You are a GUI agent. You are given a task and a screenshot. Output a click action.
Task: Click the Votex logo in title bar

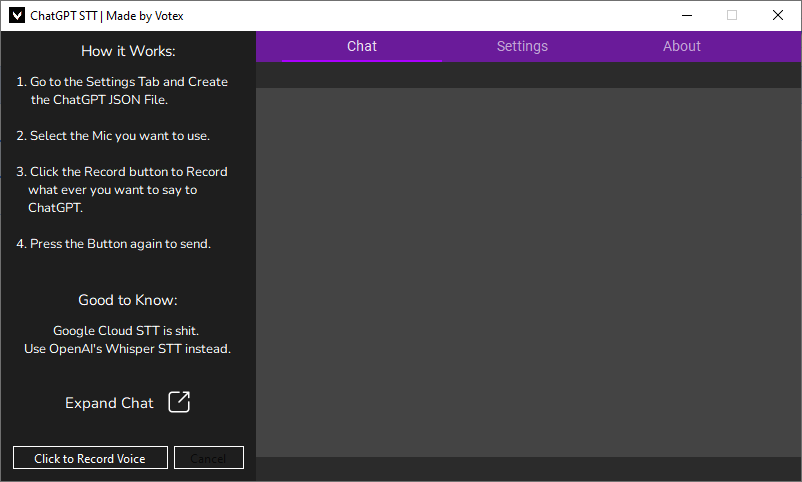click(17, 15)
